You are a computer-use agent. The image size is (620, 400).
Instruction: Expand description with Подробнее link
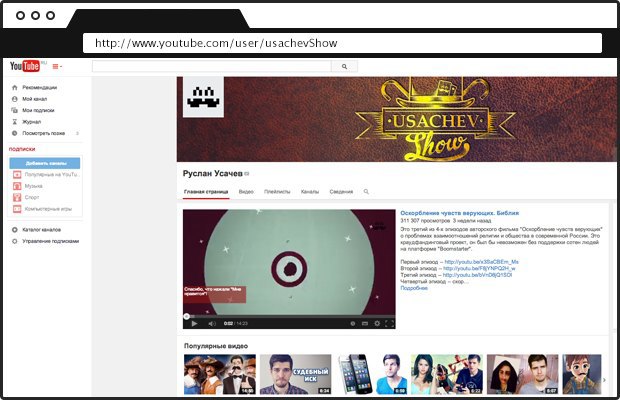coord(414,288)
